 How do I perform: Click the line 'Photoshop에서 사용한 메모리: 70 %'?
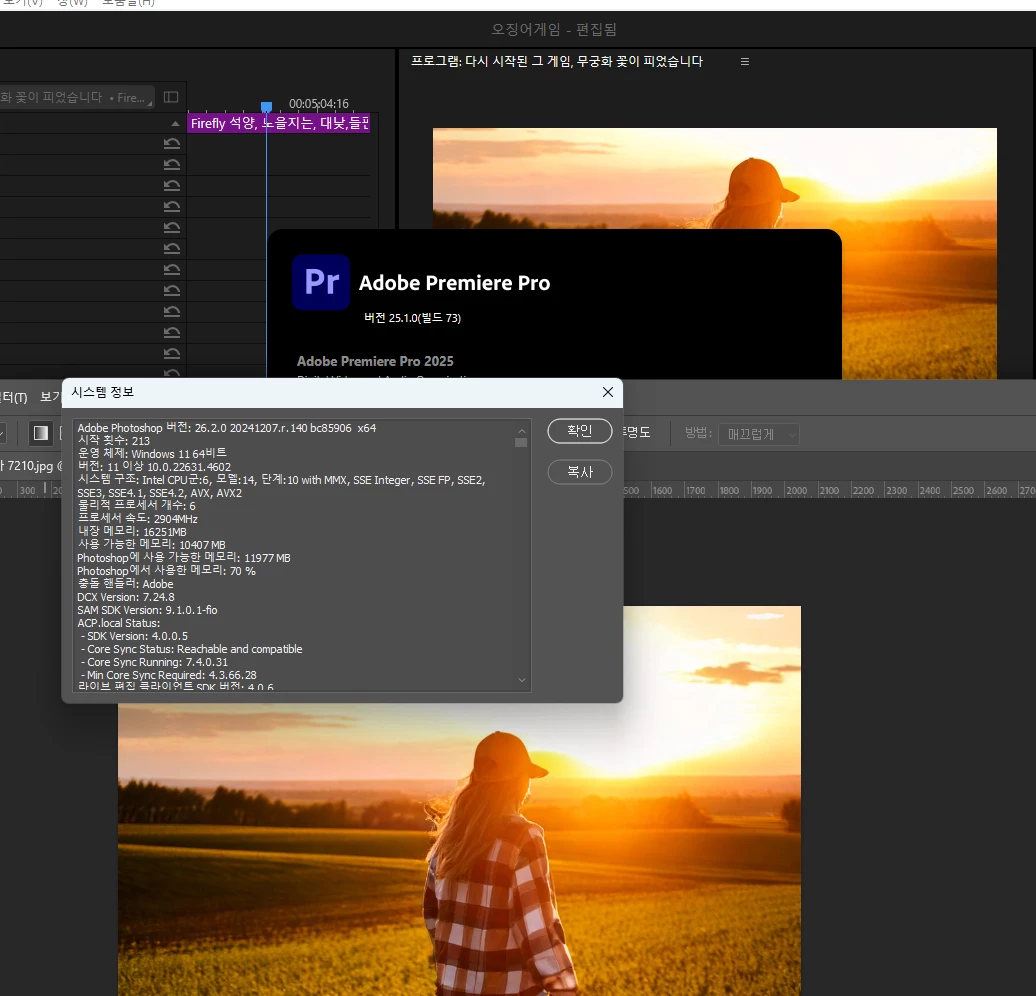click(166, 571)
